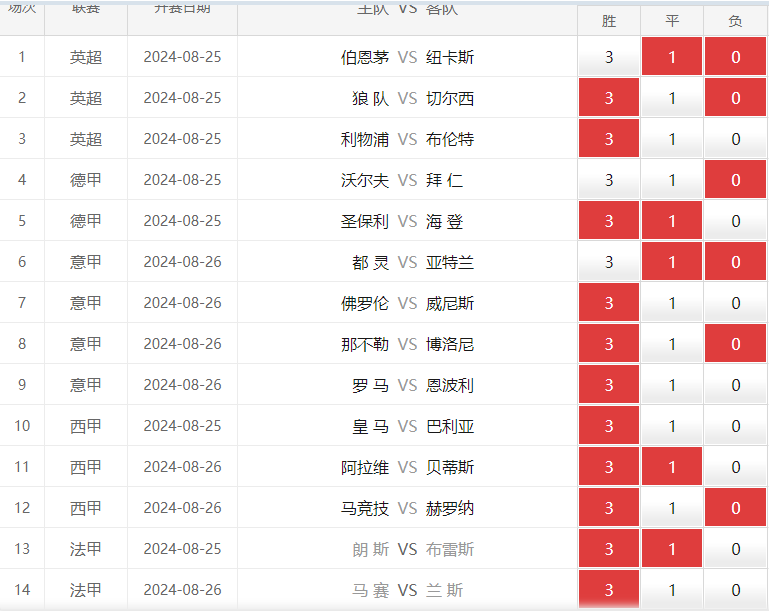Select draw (1) for 狼队 VS 切尔西
The image size is (769, 612).
(x=672, y=98)
